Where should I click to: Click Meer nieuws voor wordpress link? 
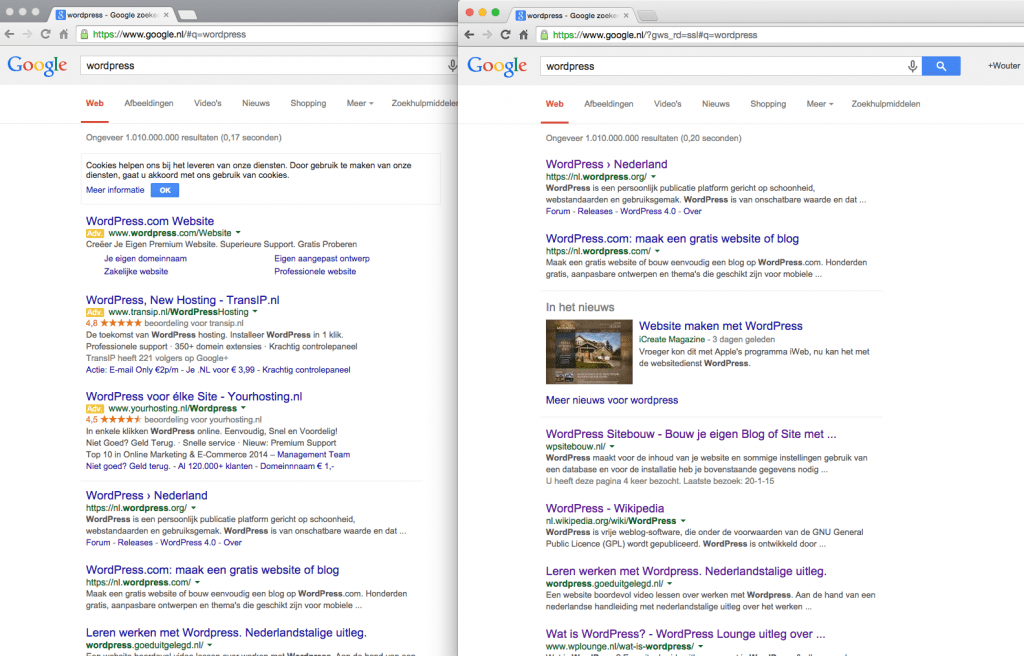click(x=612, y=400)
